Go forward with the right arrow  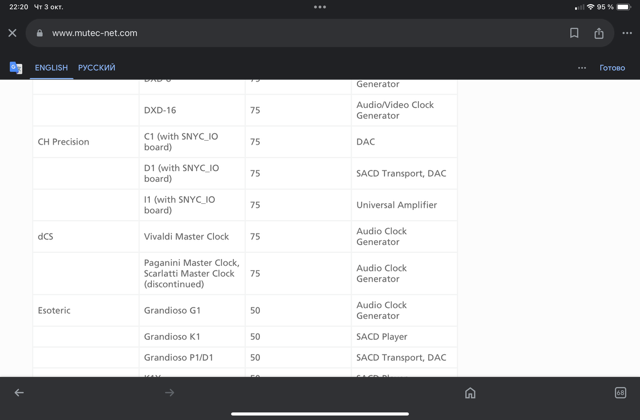[169, 393]
